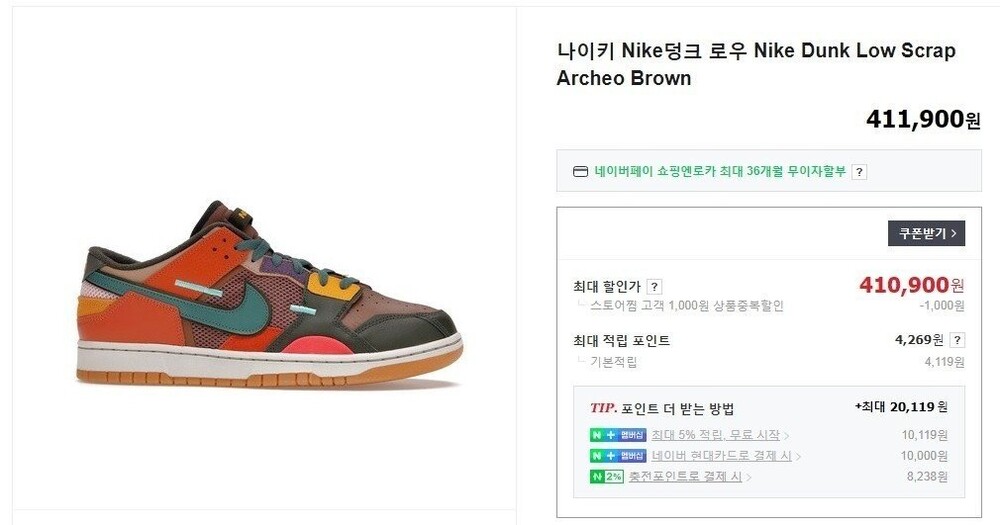Click the 최대 적립 포인트 label

pos(621,341)
